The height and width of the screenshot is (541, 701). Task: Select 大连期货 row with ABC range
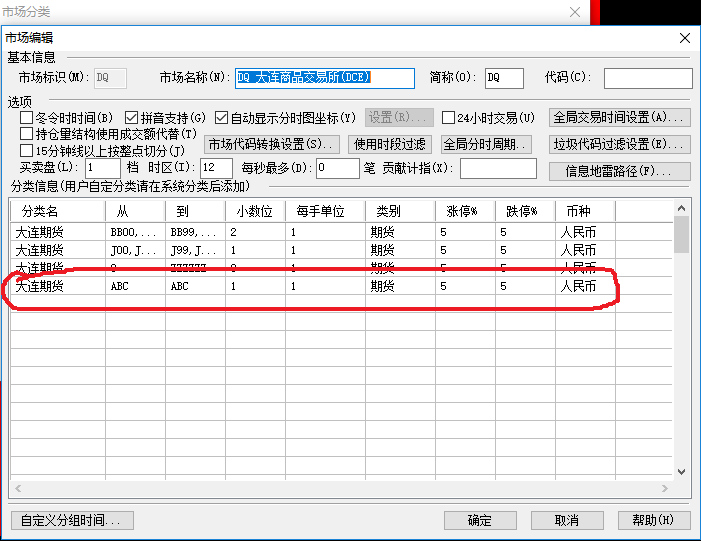point(342,286)
